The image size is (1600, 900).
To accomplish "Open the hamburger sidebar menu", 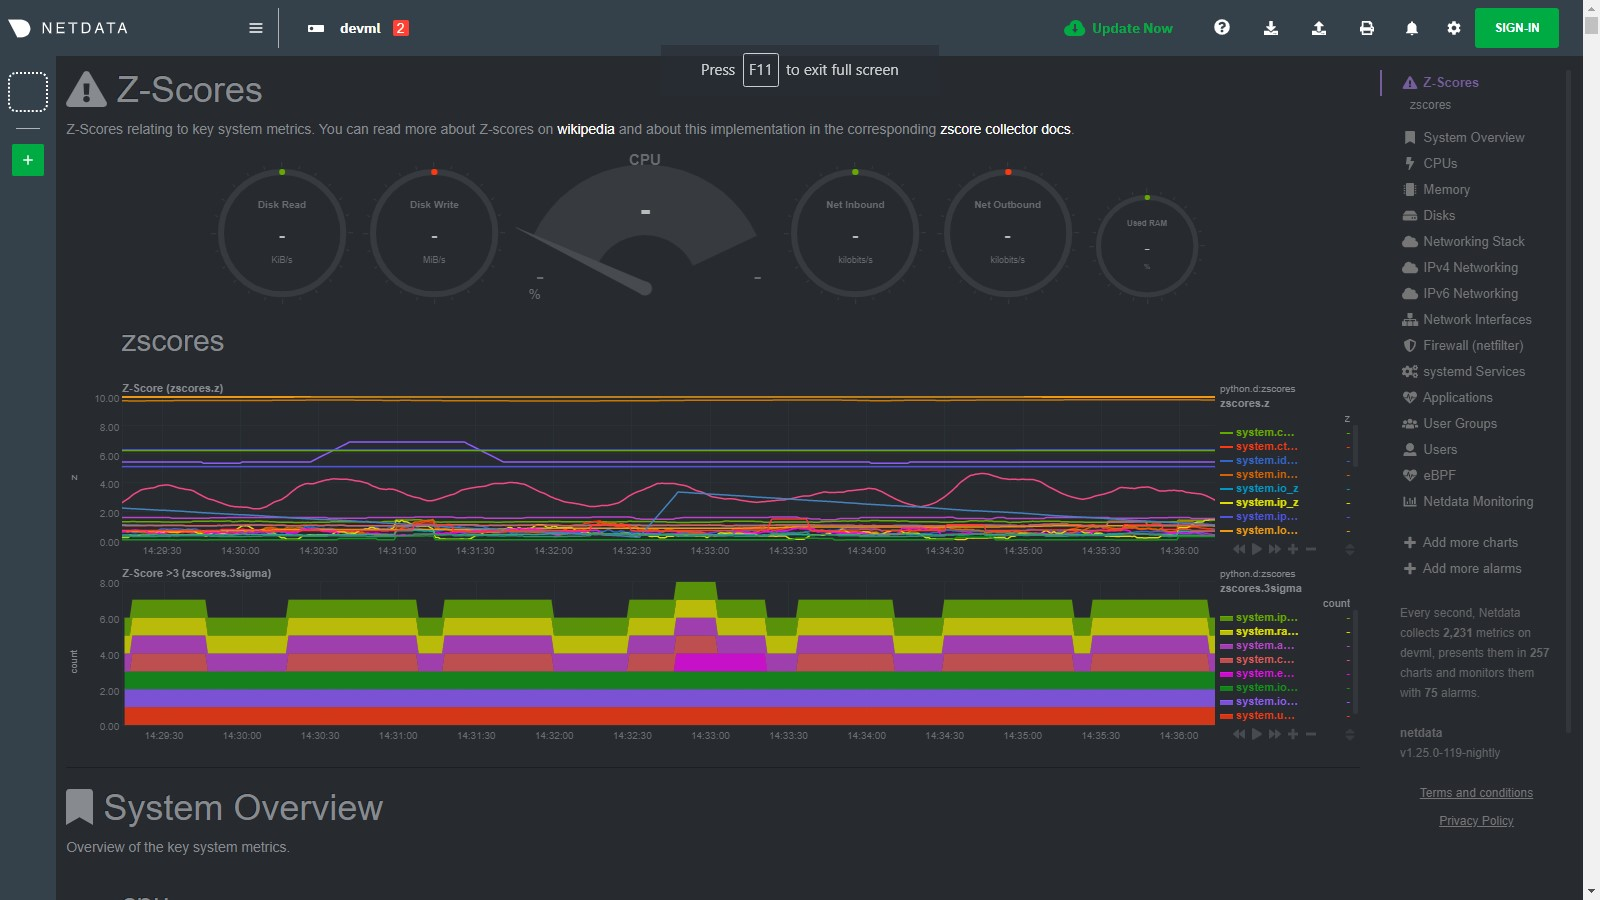I will click(255, 28).
